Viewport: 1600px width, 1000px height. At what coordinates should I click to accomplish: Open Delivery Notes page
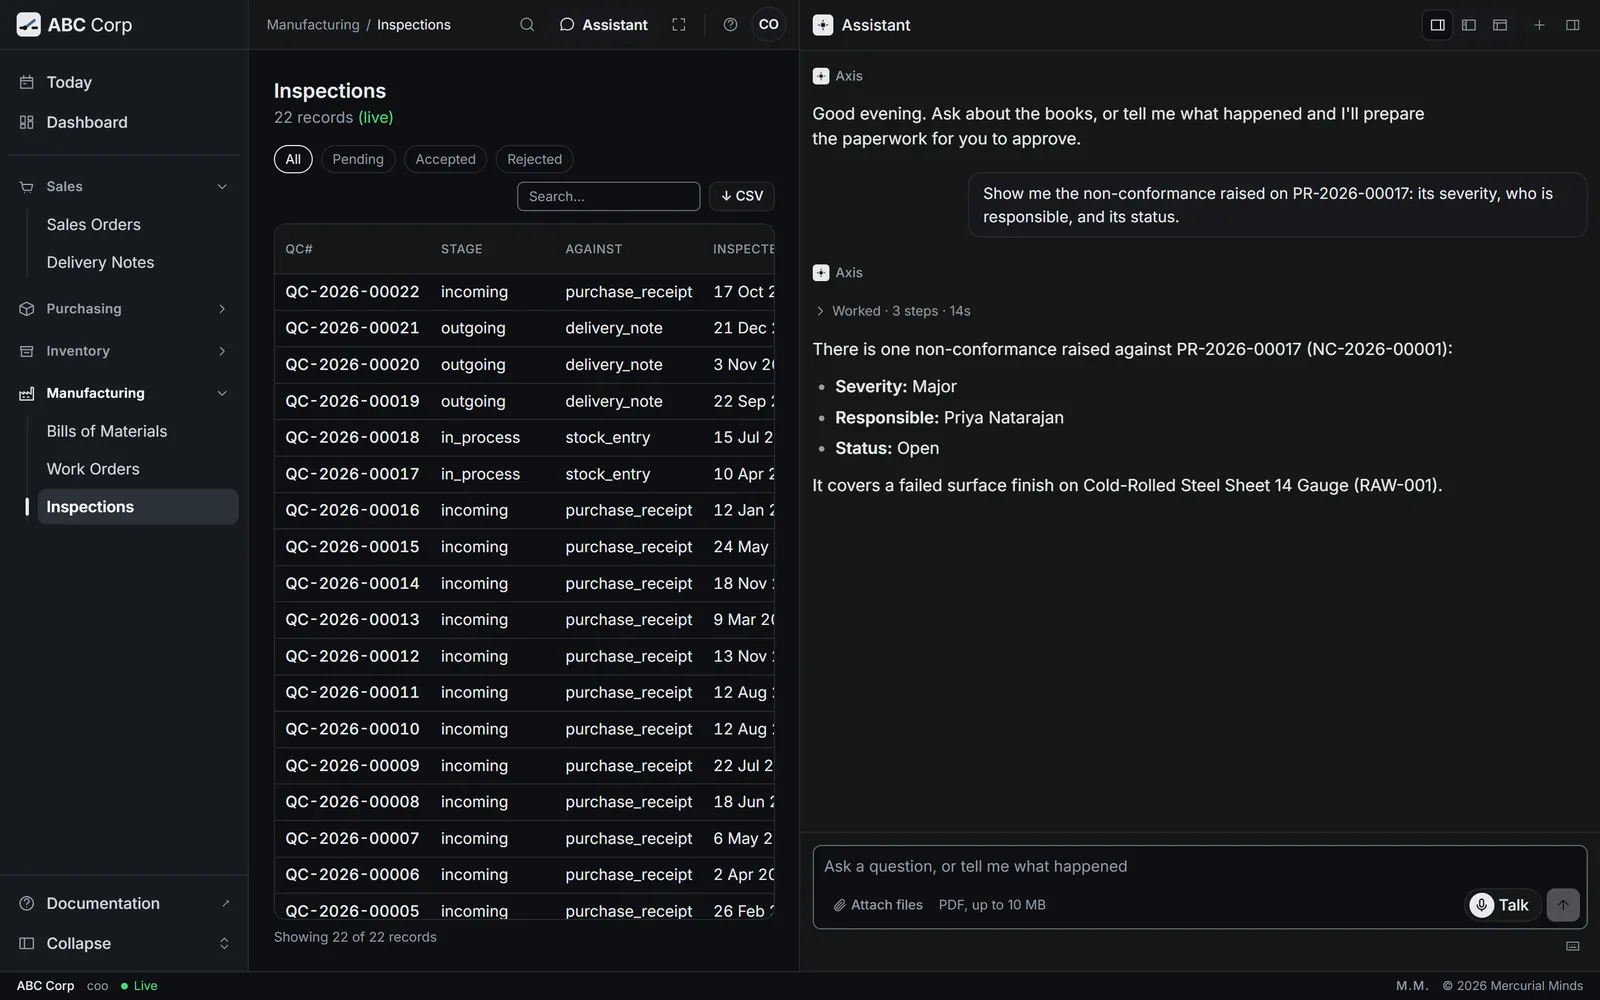(138, 263)
